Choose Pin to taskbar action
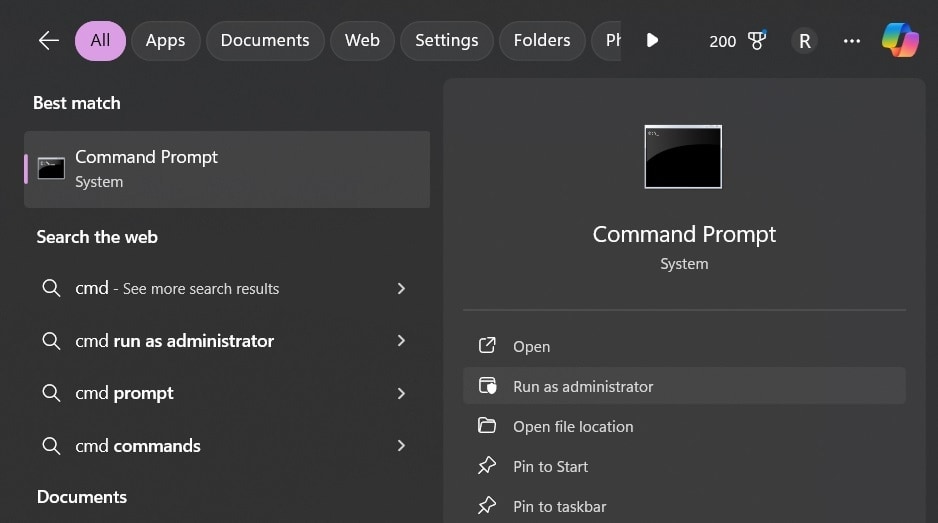The image size is (938, 523). click(x=684, y=506)
